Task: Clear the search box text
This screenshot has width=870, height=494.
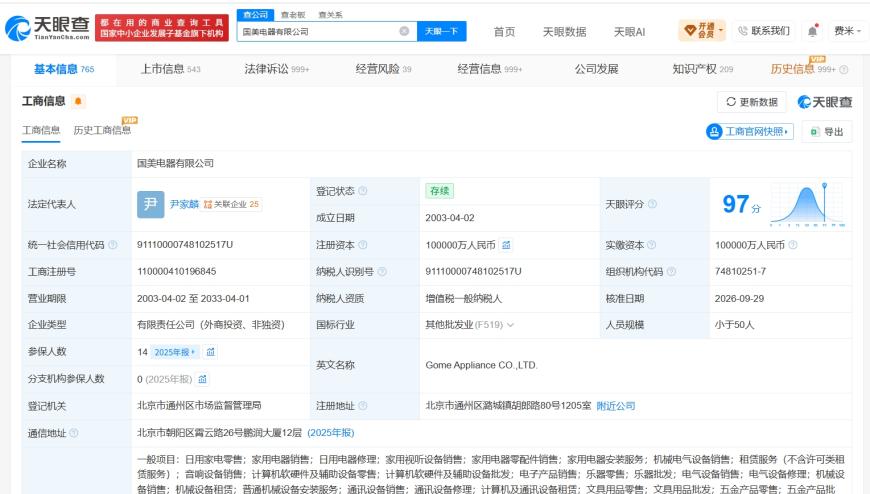Action: (x=404, y=31)
